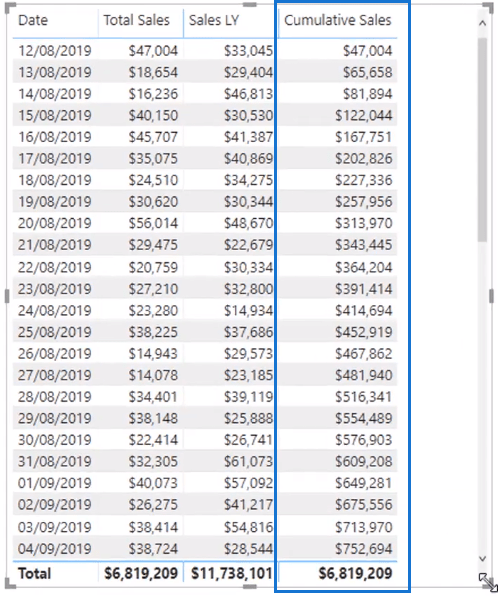The image size is (498, 596).
Task: Click the bottom-right resize handle
Action: (487, 583)
